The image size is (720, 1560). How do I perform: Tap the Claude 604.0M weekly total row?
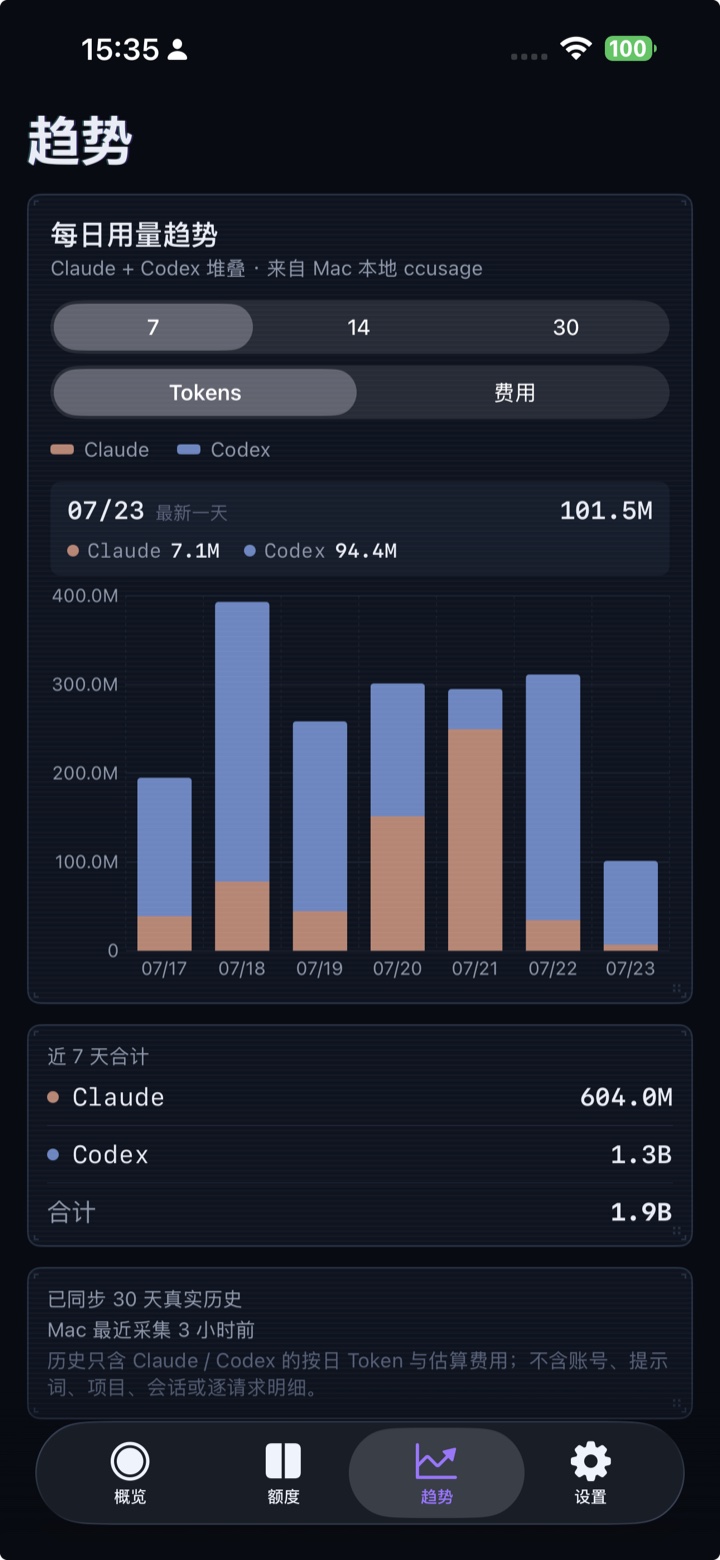360,1097
